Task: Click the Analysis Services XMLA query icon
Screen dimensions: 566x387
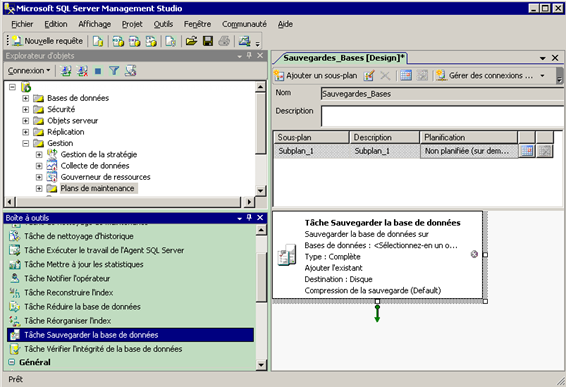Action: click(151, 41)
